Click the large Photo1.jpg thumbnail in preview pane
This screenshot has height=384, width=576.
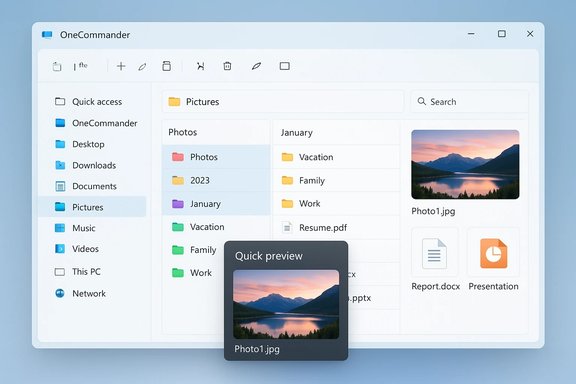465,164
